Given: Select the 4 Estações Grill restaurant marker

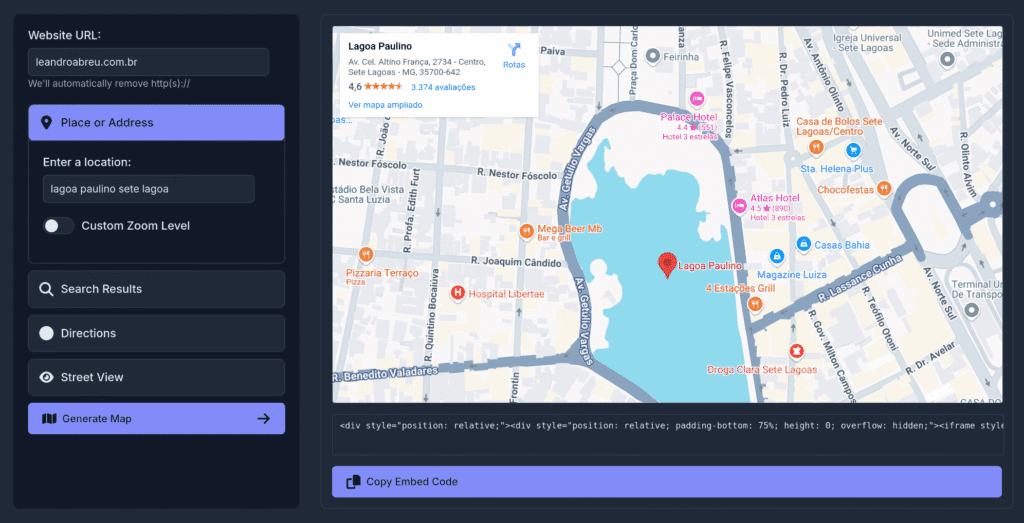Looking at the screenshot, I should [x=755, y=304].
